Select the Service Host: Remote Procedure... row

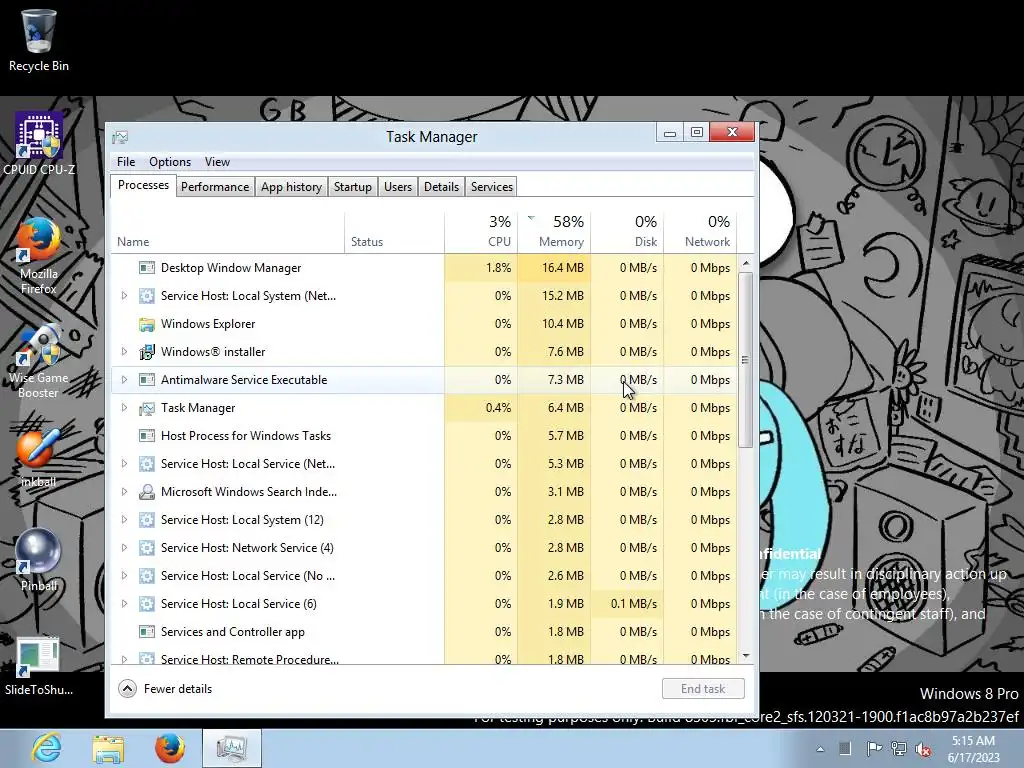(x=424, y=656)
